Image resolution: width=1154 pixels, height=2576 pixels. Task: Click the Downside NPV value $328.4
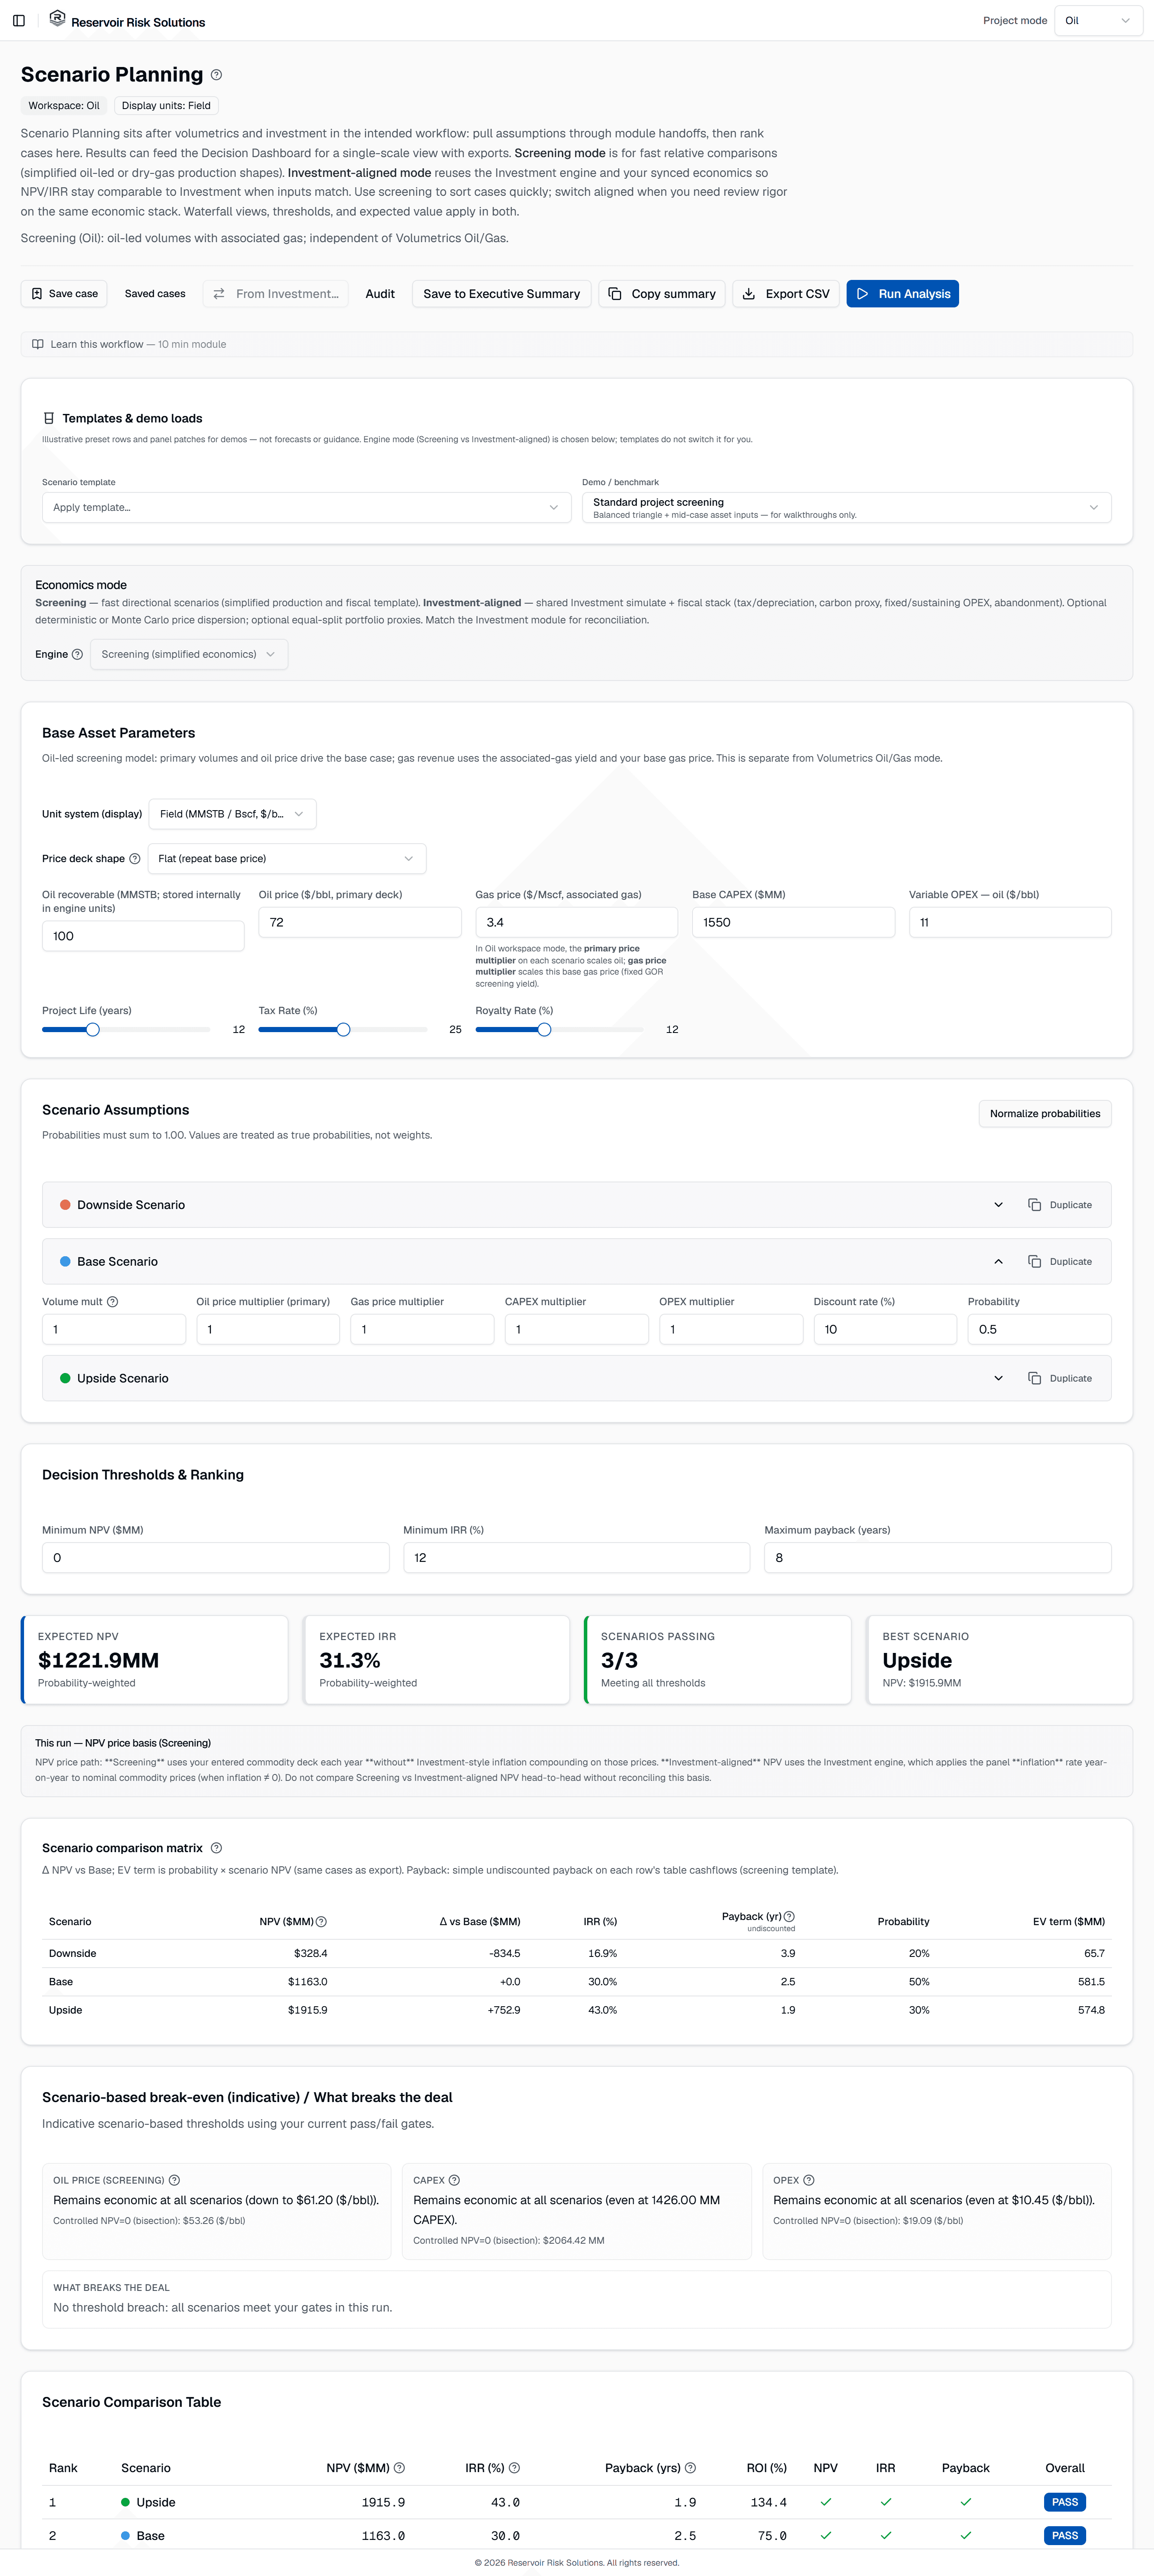(x=310, y=1953)
